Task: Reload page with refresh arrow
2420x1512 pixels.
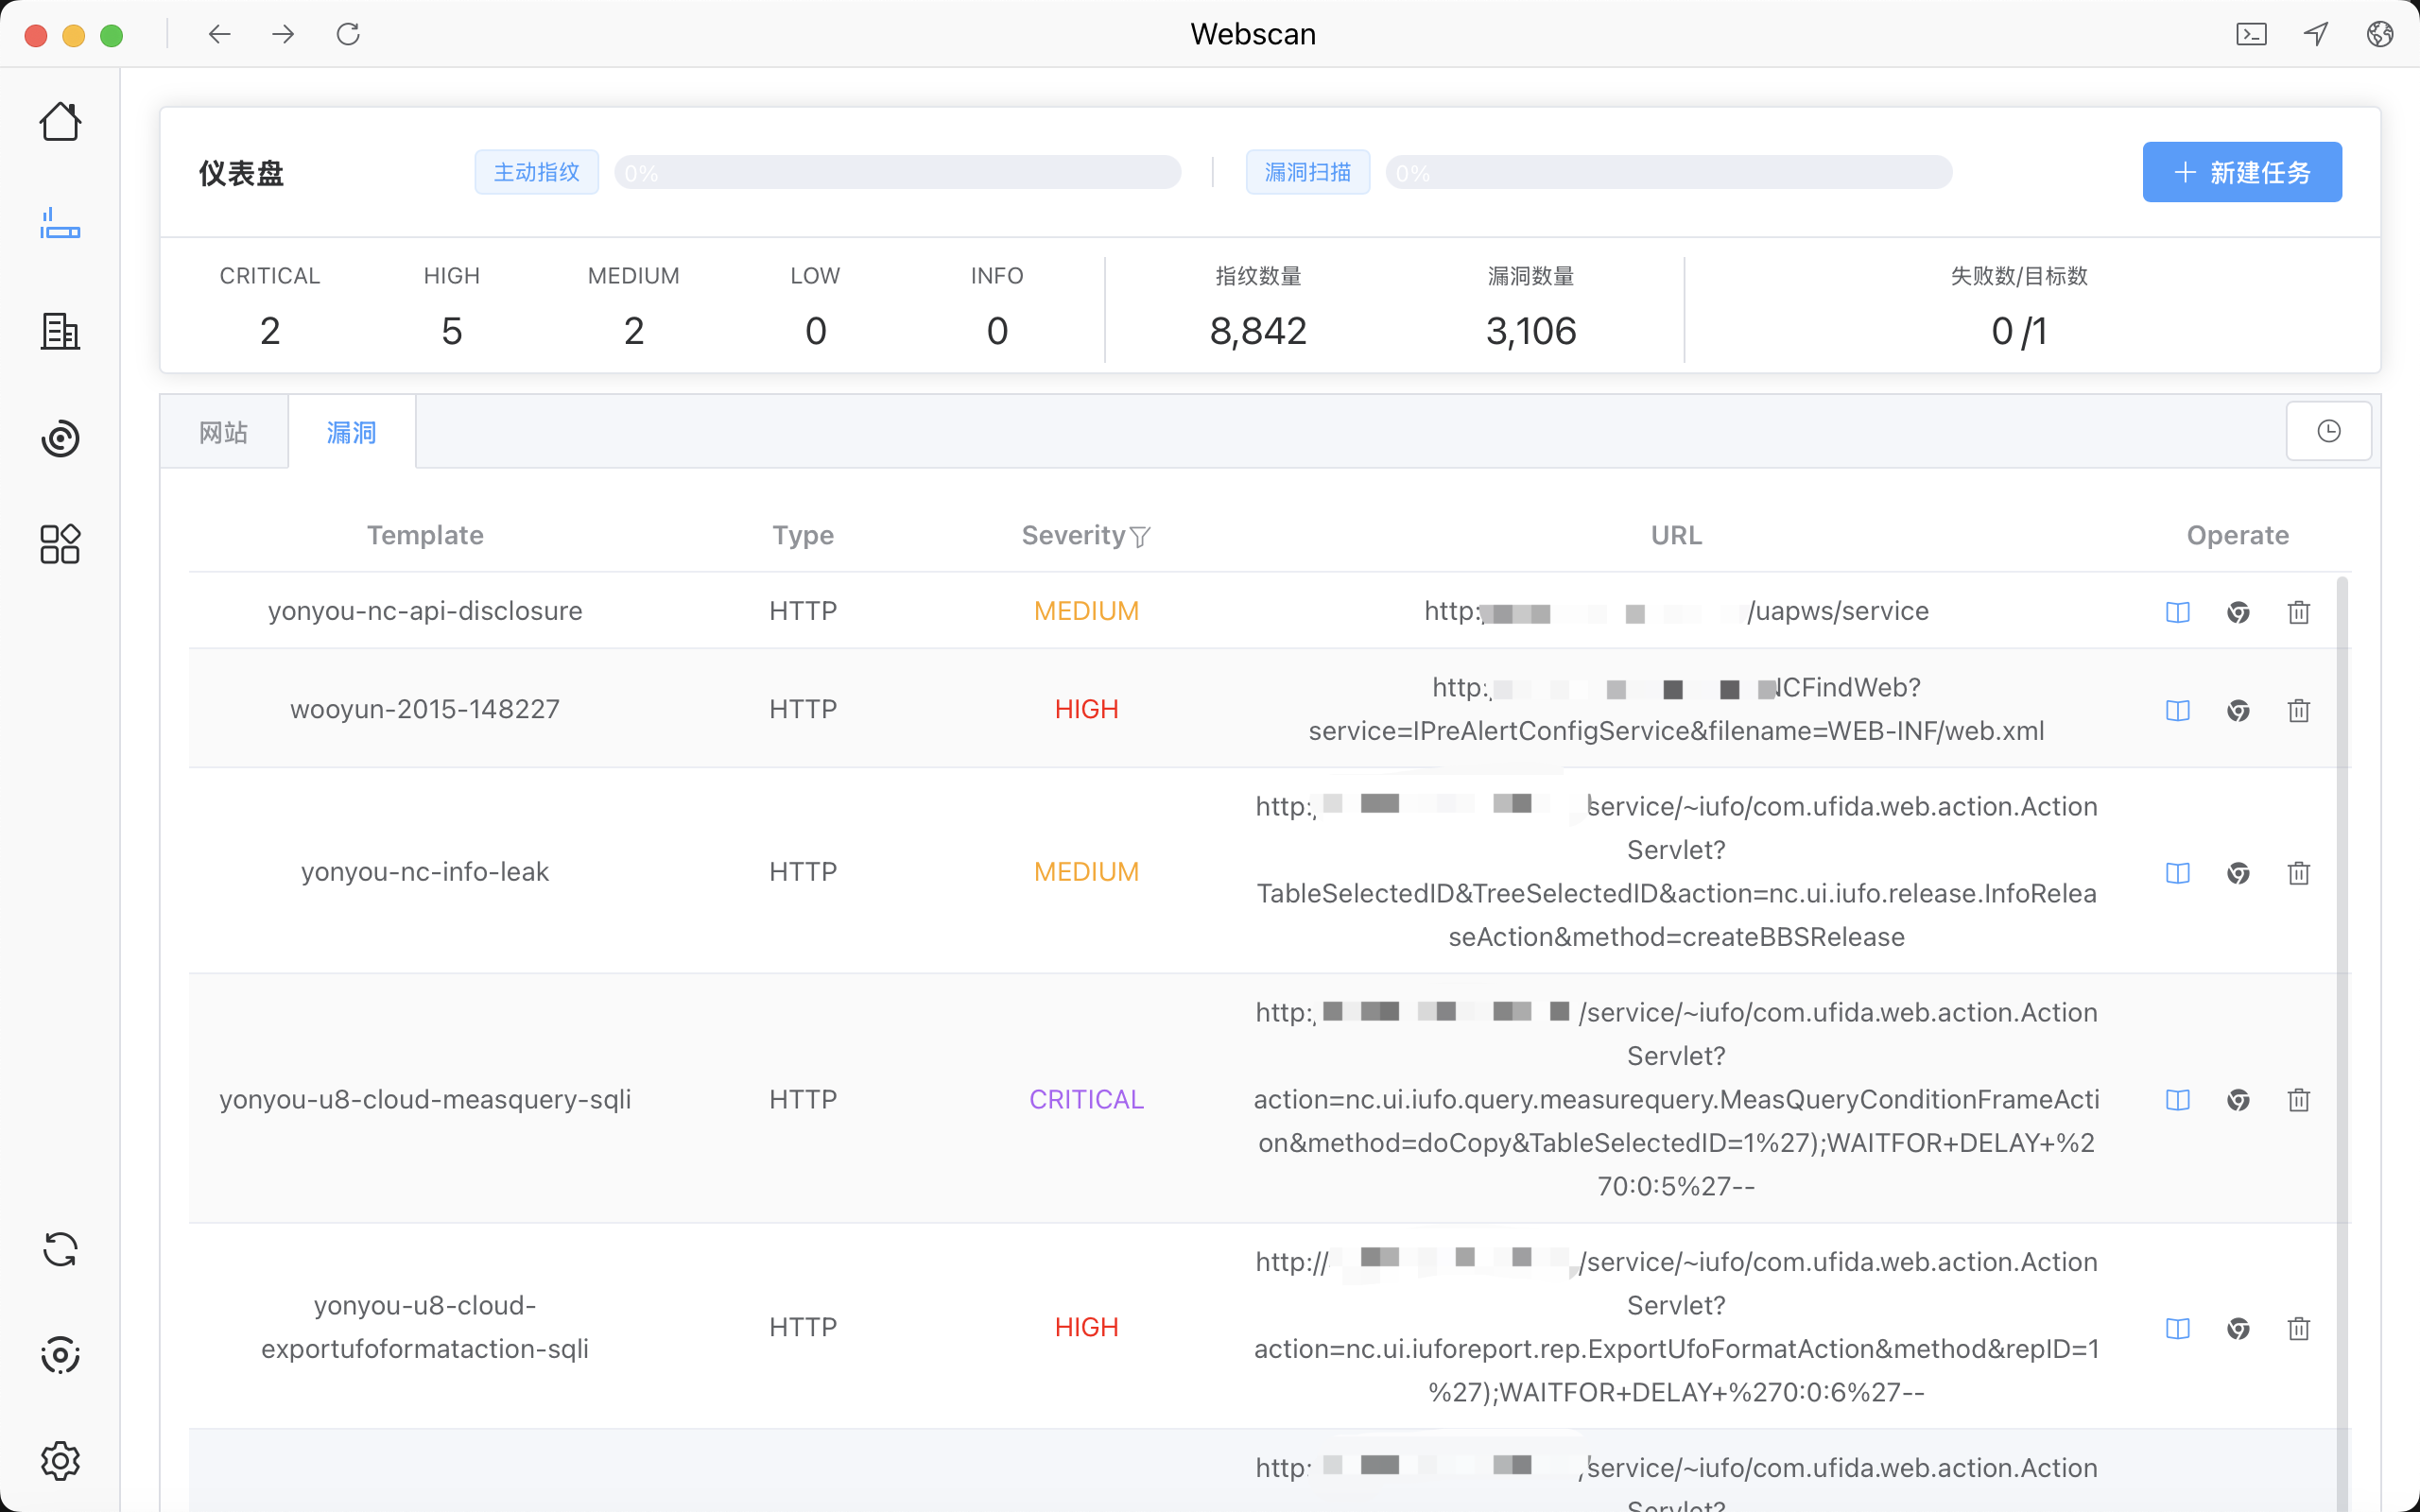Action: click(x=348, y=35)
